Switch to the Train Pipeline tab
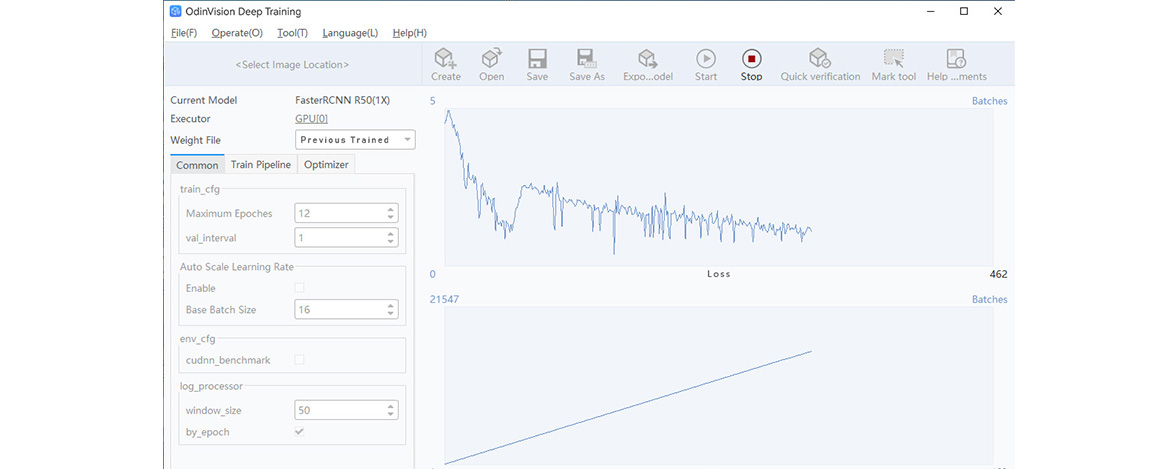 [260, 165]
